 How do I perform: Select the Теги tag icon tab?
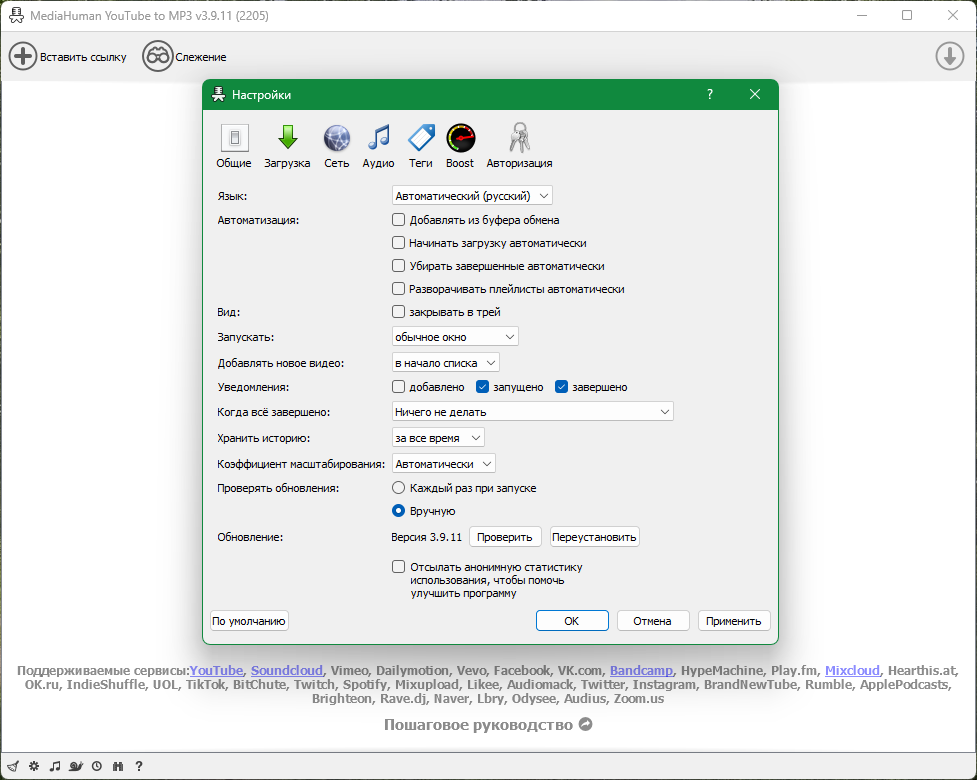pos(421,146)
